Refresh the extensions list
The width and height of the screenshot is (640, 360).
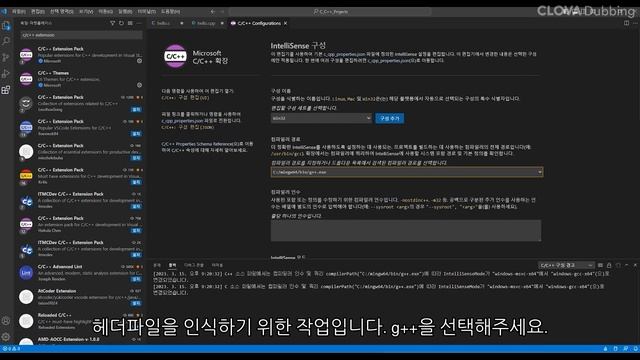(121, 23)
